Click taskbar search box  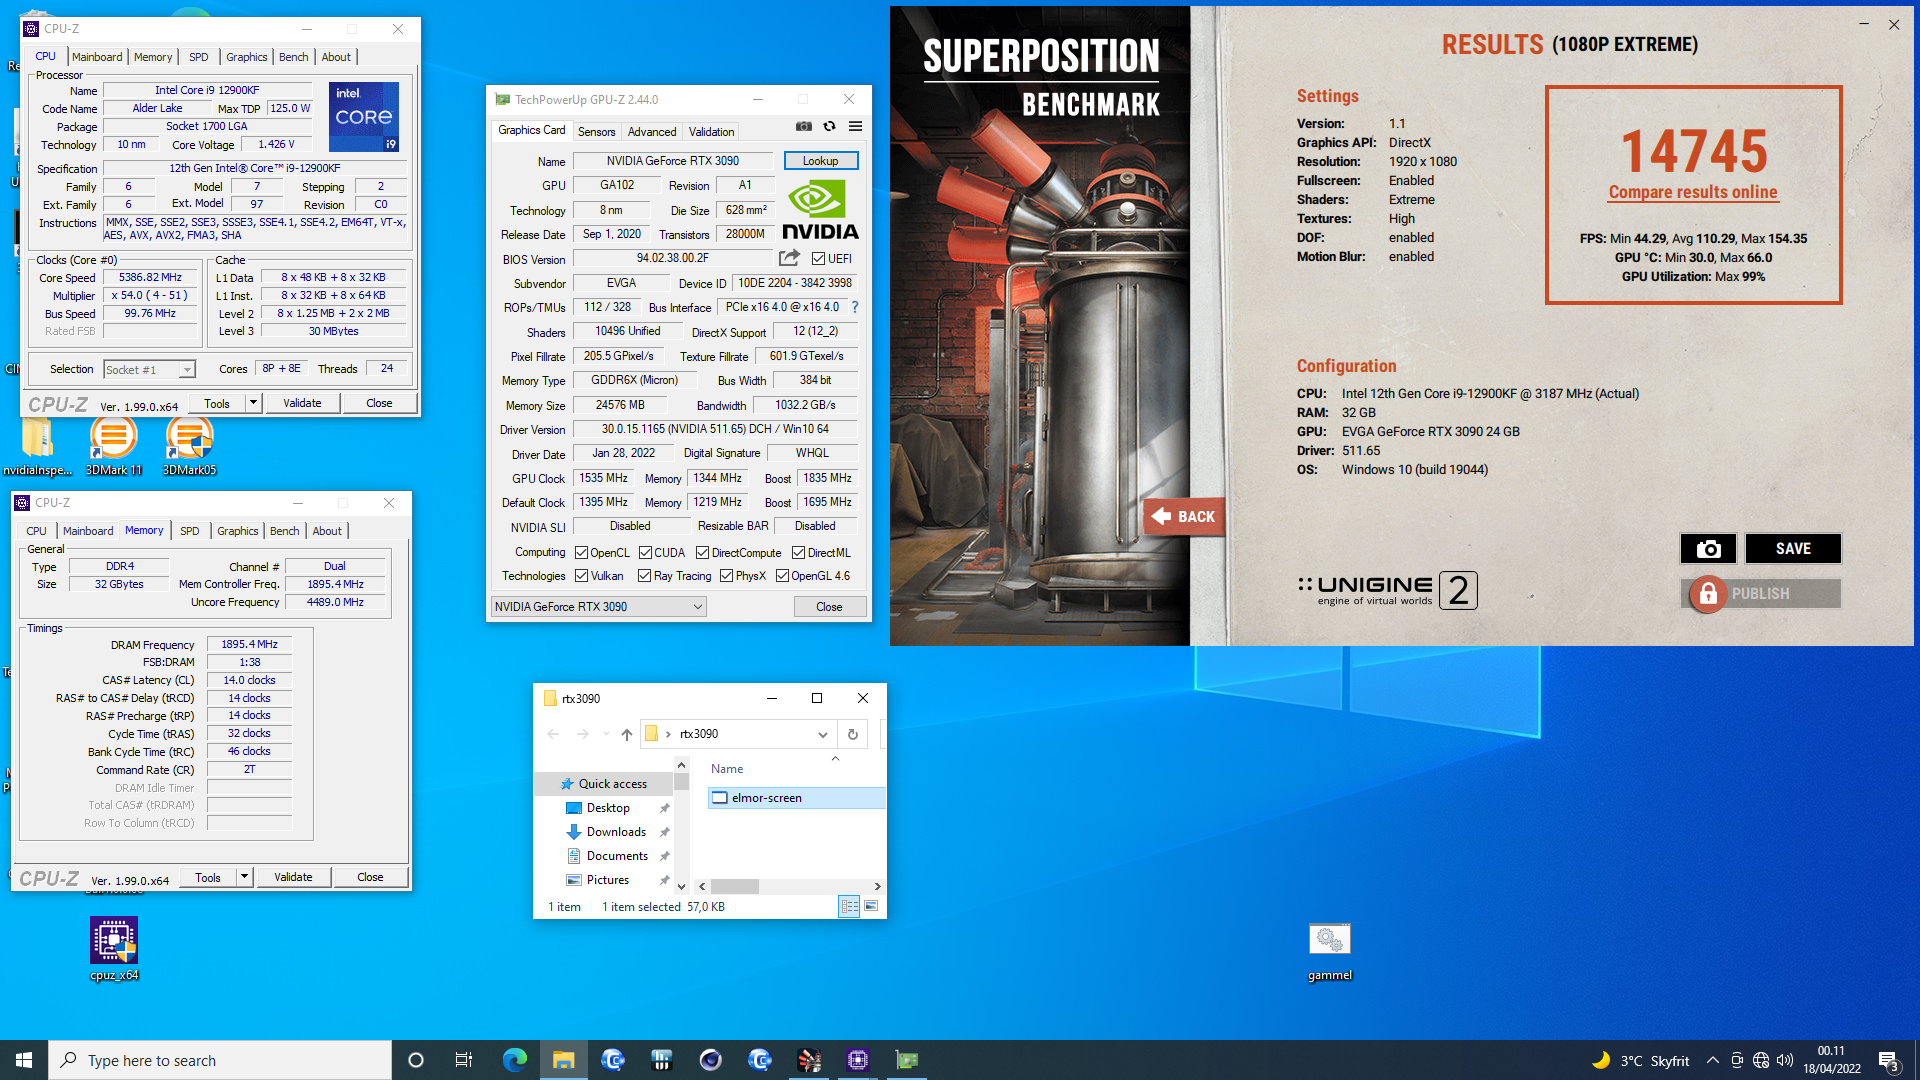tap(220, 1060)
